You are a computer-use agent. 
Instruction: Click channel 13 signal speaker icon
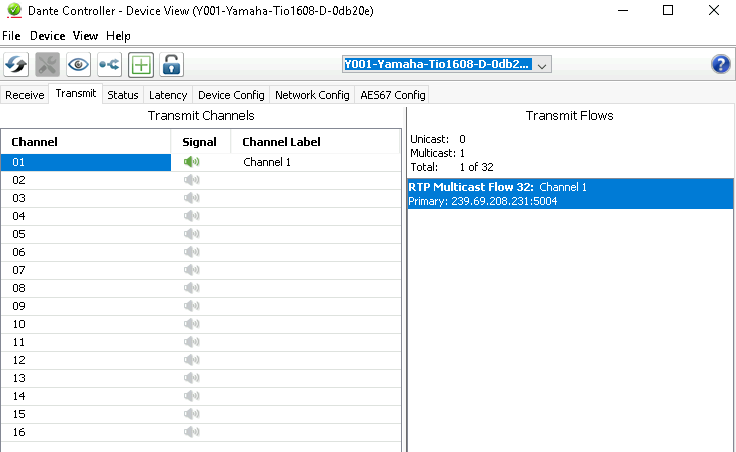pyautogui.click(x=192, y=378)
